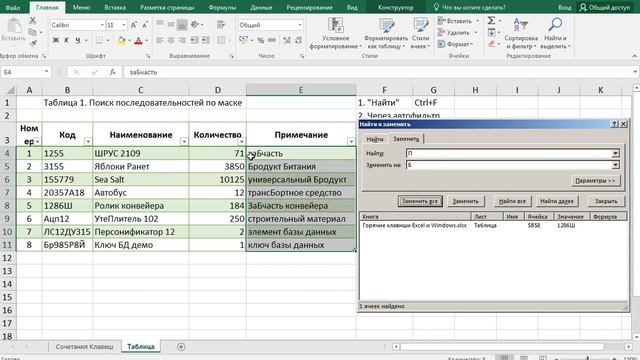Click the AutoSum sigma icon
The height and width of the screenshot is (360, 640).
(491, 20)
